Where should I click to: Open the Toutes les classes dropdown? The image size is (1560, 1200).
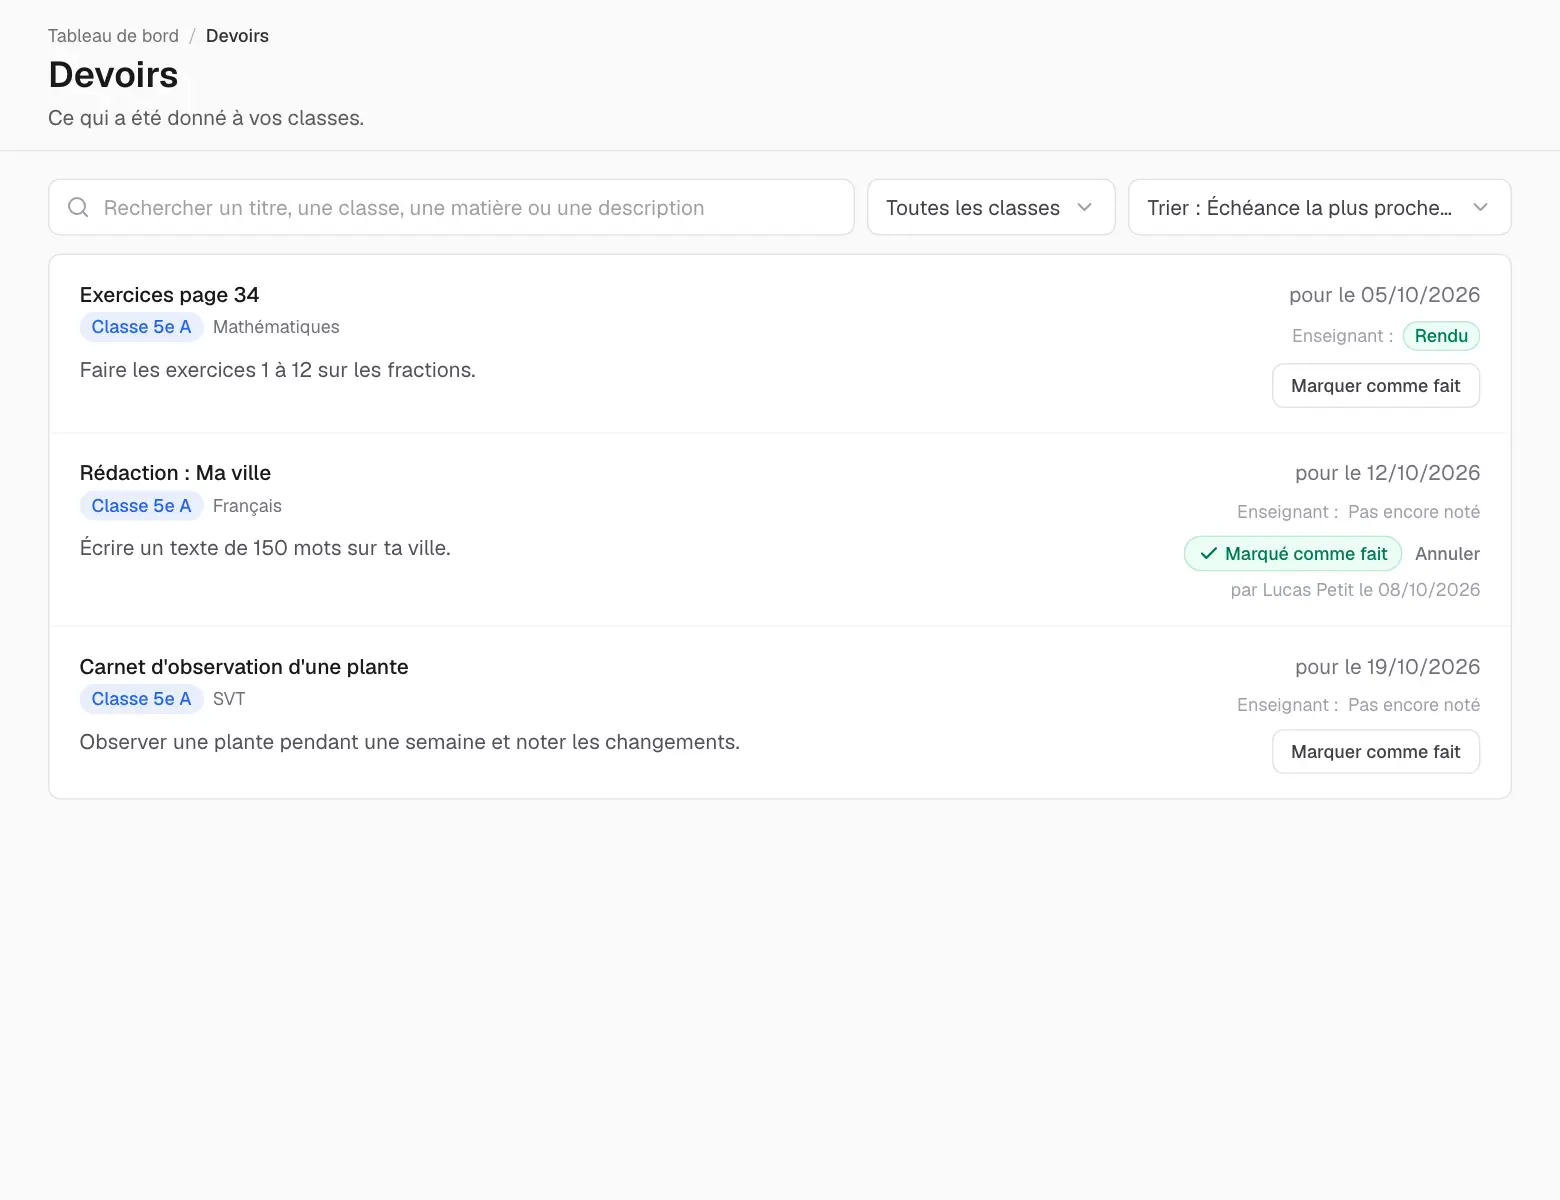tap(991, 207)
